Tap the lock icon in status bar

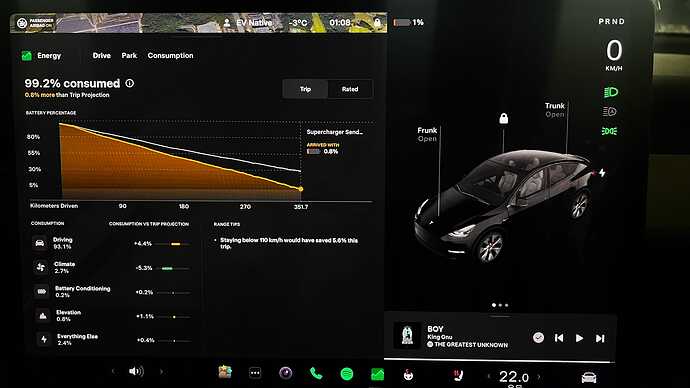point(377,22)
